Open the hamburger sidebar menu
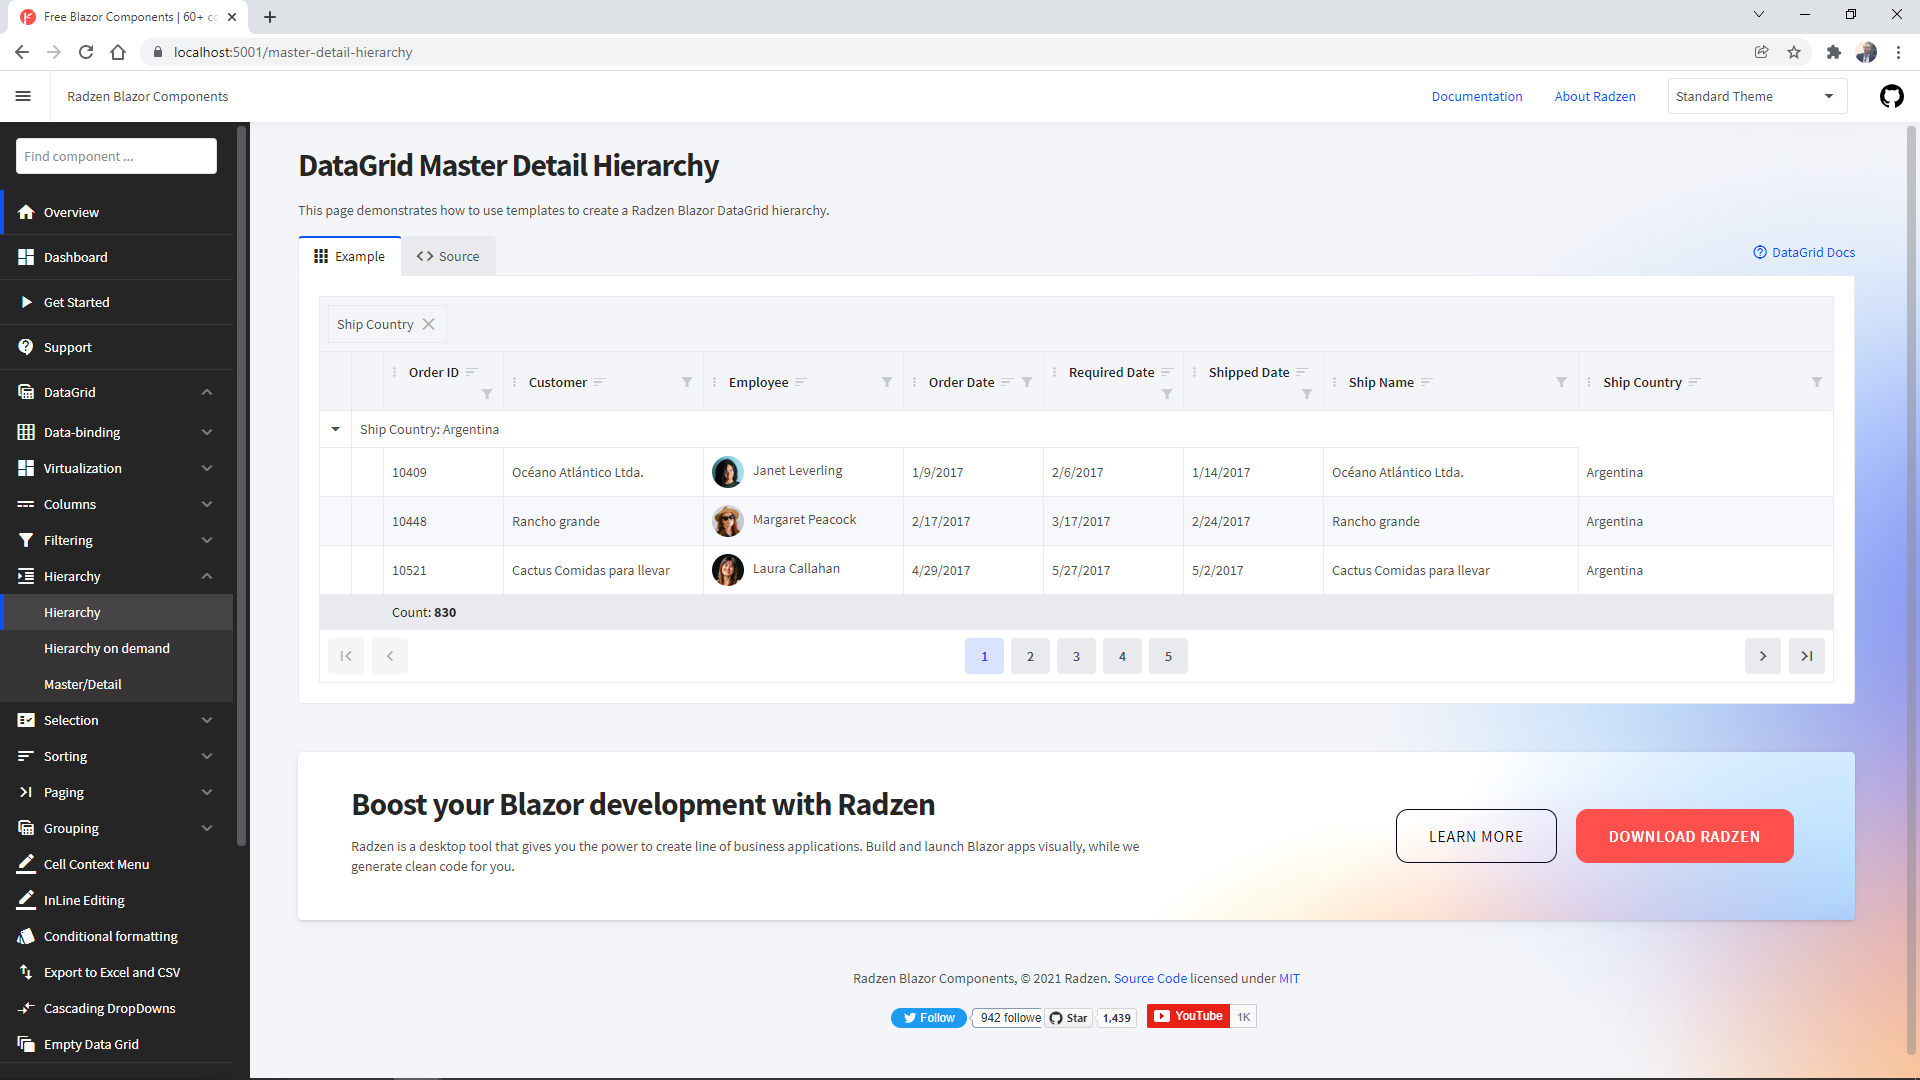The width and height of the screenshot is (1920, 1080). tap(23, 97)
